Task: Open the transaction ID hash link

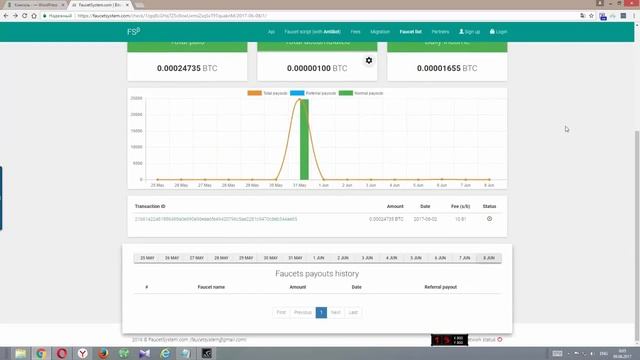Action: pyautogui.click(x=216, y=219)
